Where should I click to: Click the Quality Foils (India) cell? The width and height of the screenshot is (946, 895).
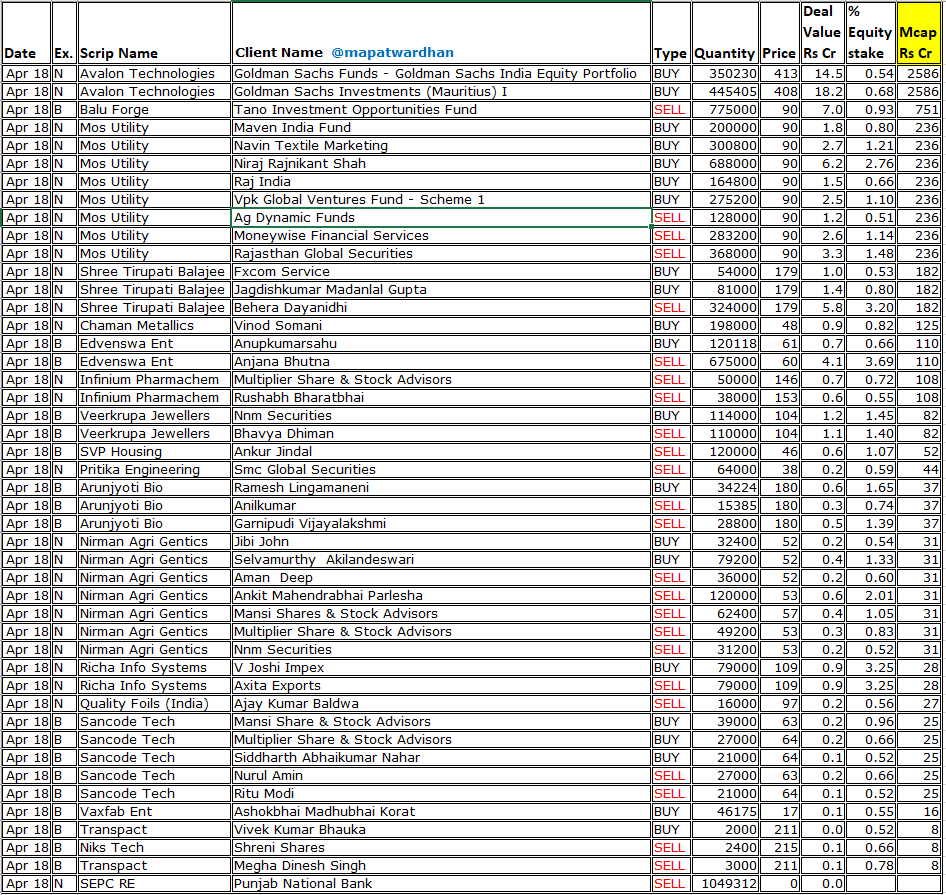click(154, 704)
